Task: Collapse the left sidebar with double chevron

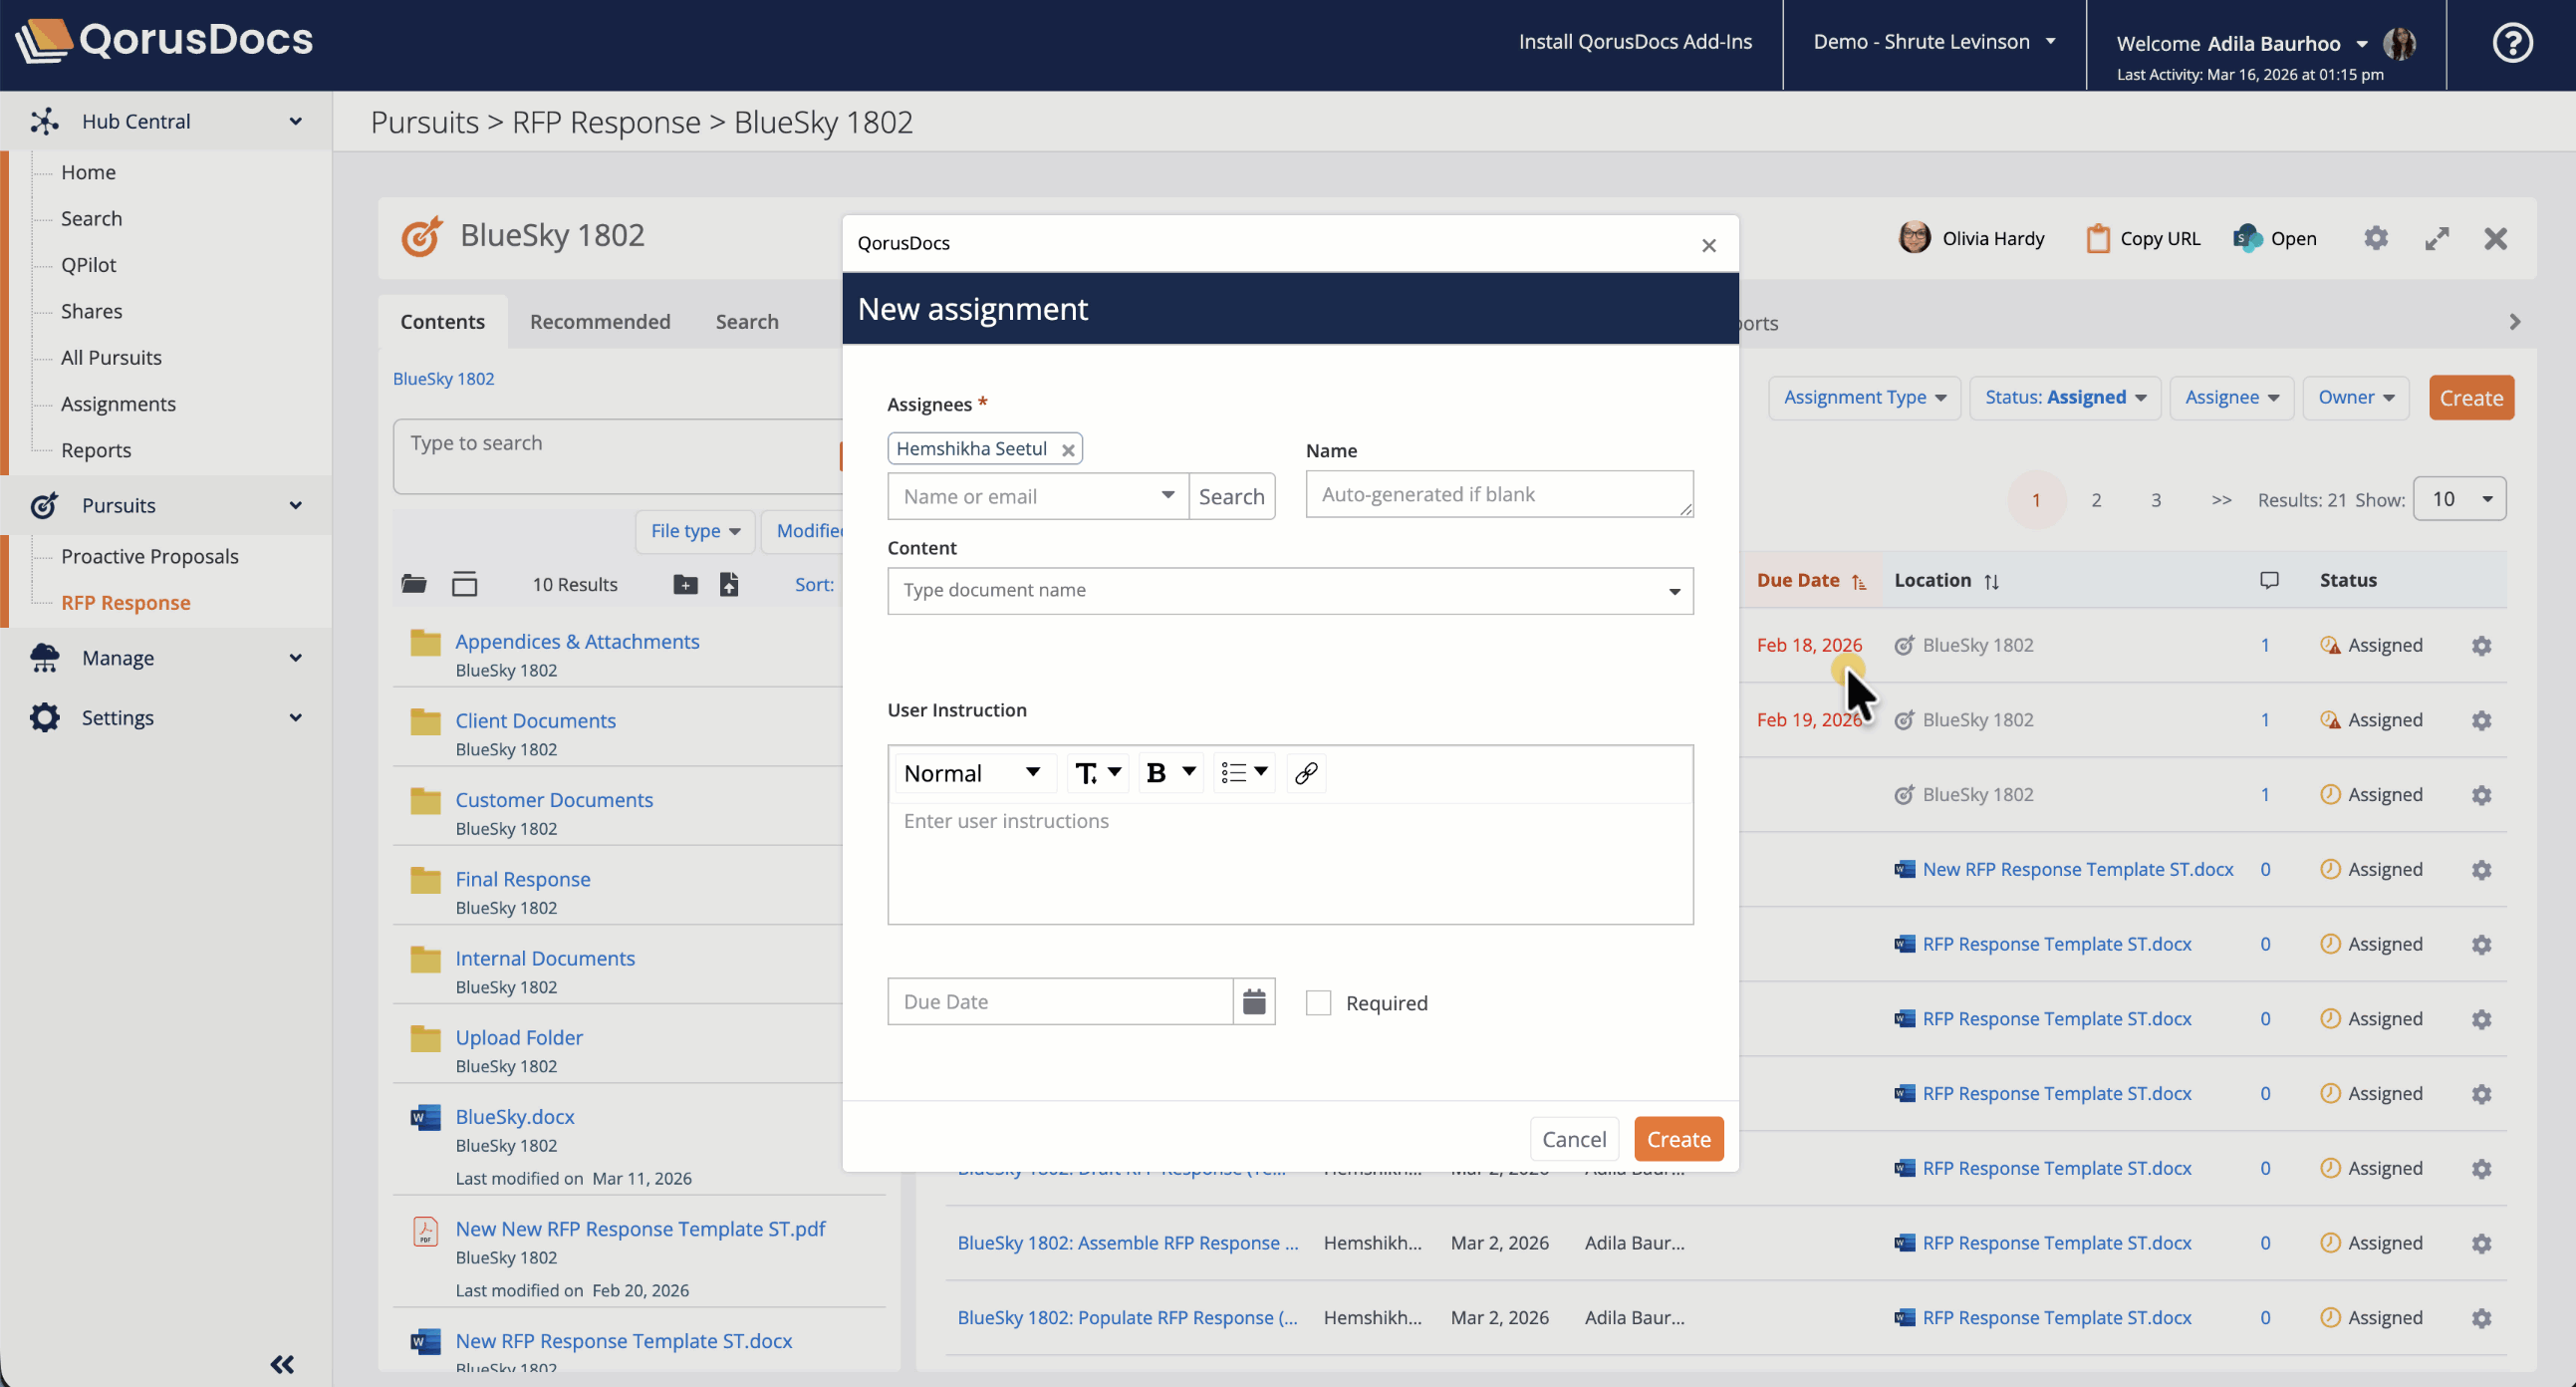Action: [281, 1364]
